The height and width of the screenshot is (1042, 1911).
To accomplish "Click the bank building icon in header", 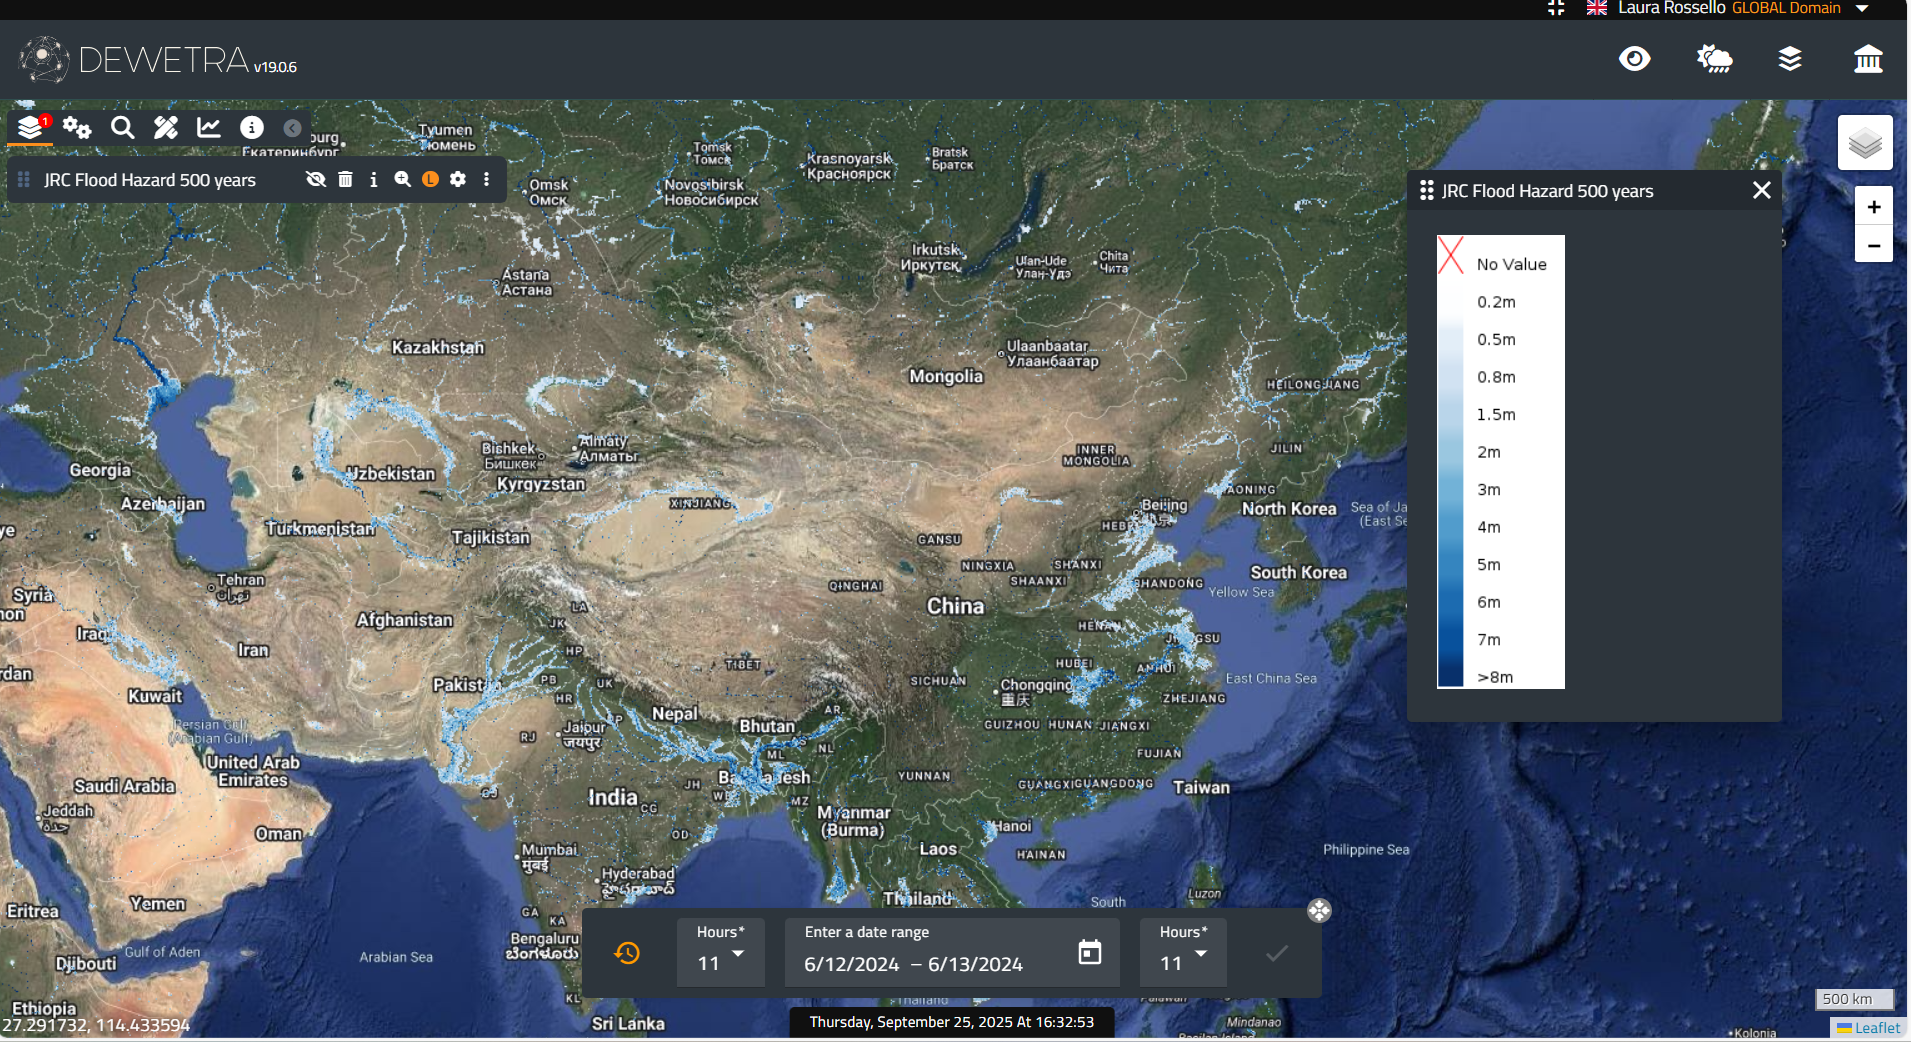I will (x=1867, y=59).
